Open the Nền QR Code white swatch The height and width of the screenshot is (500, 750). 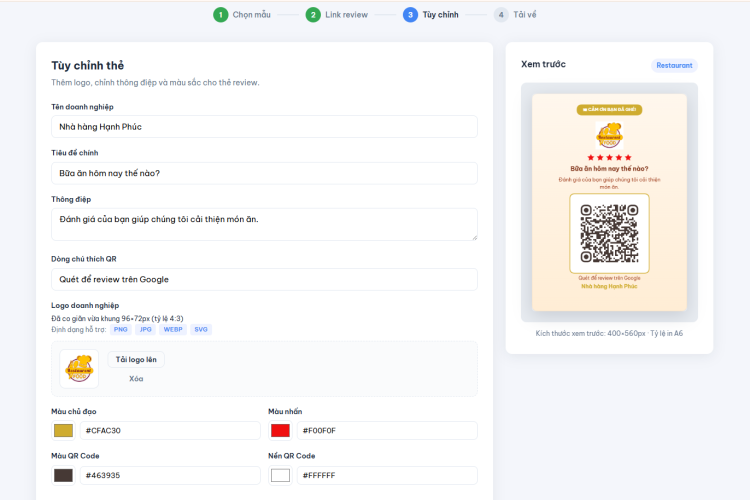point(280,476)
